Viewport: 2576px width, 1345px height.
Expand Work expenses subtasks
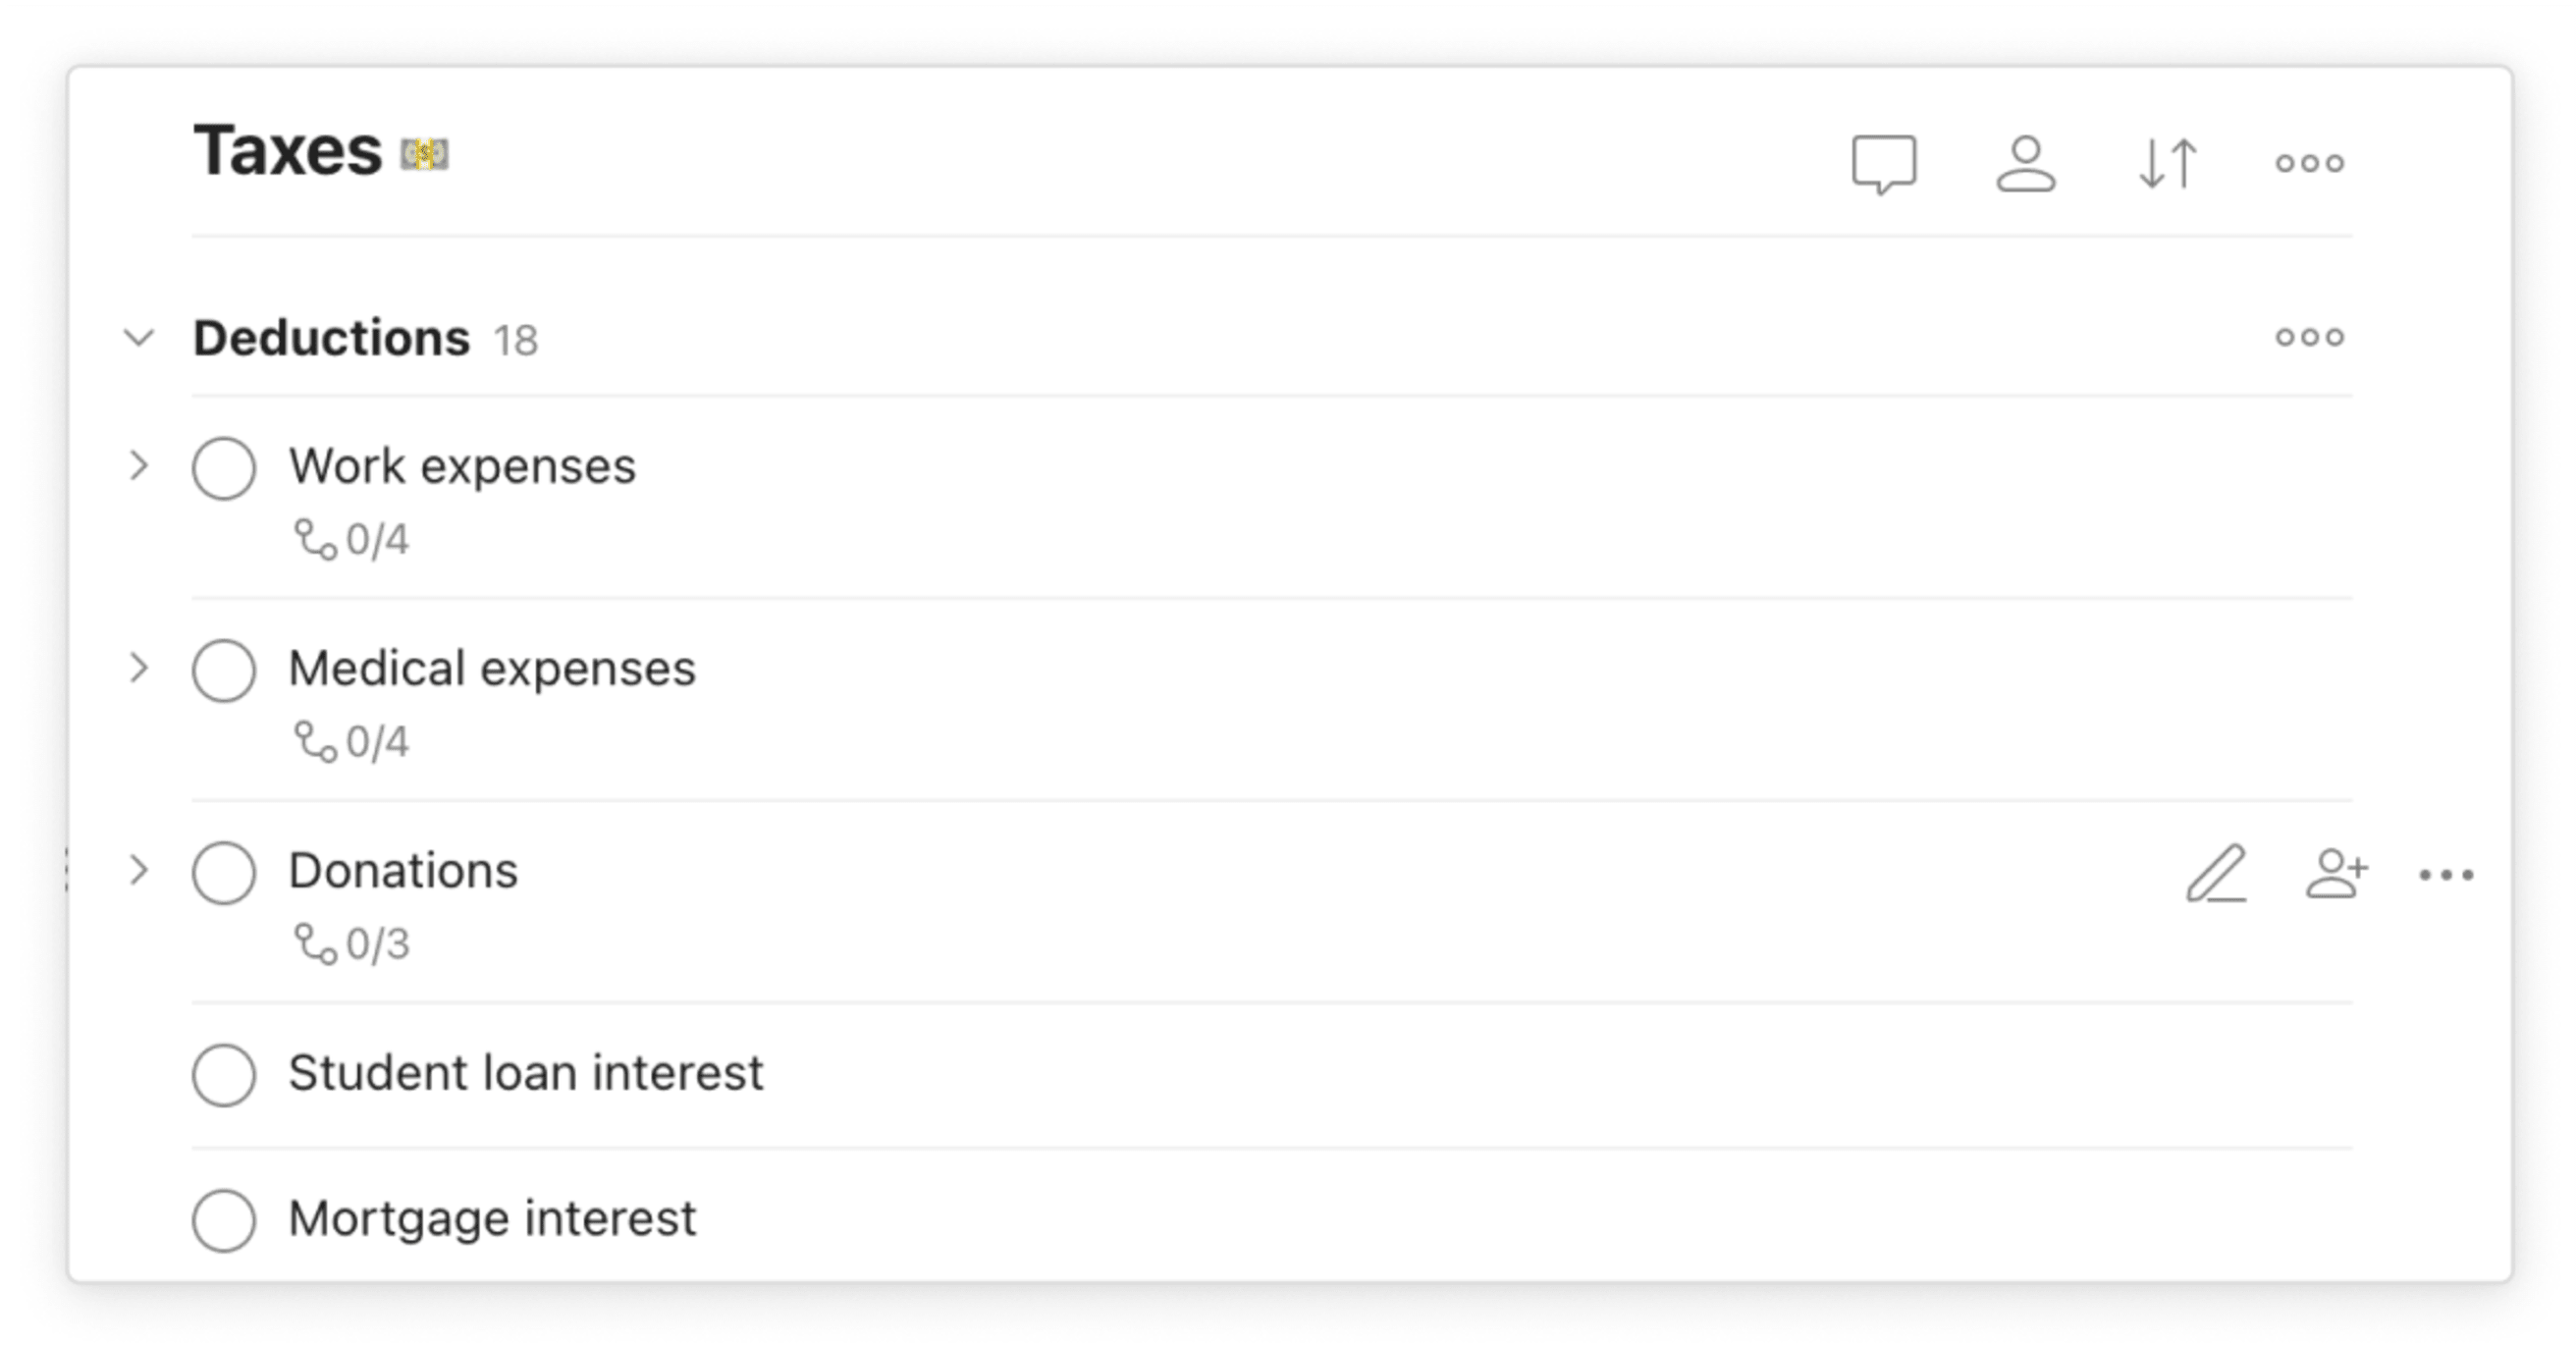tap(139, 466)
